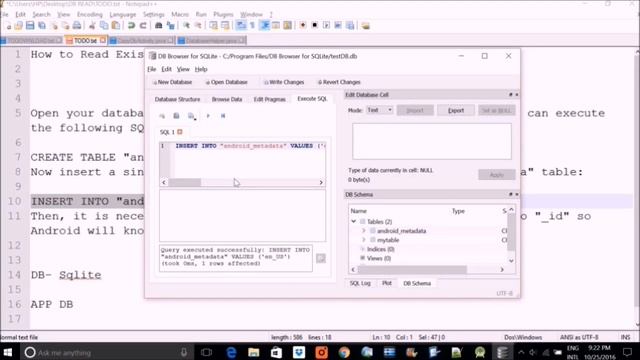Click the Cortana 'Ask me anything' search box

click(x=107, y=352)
